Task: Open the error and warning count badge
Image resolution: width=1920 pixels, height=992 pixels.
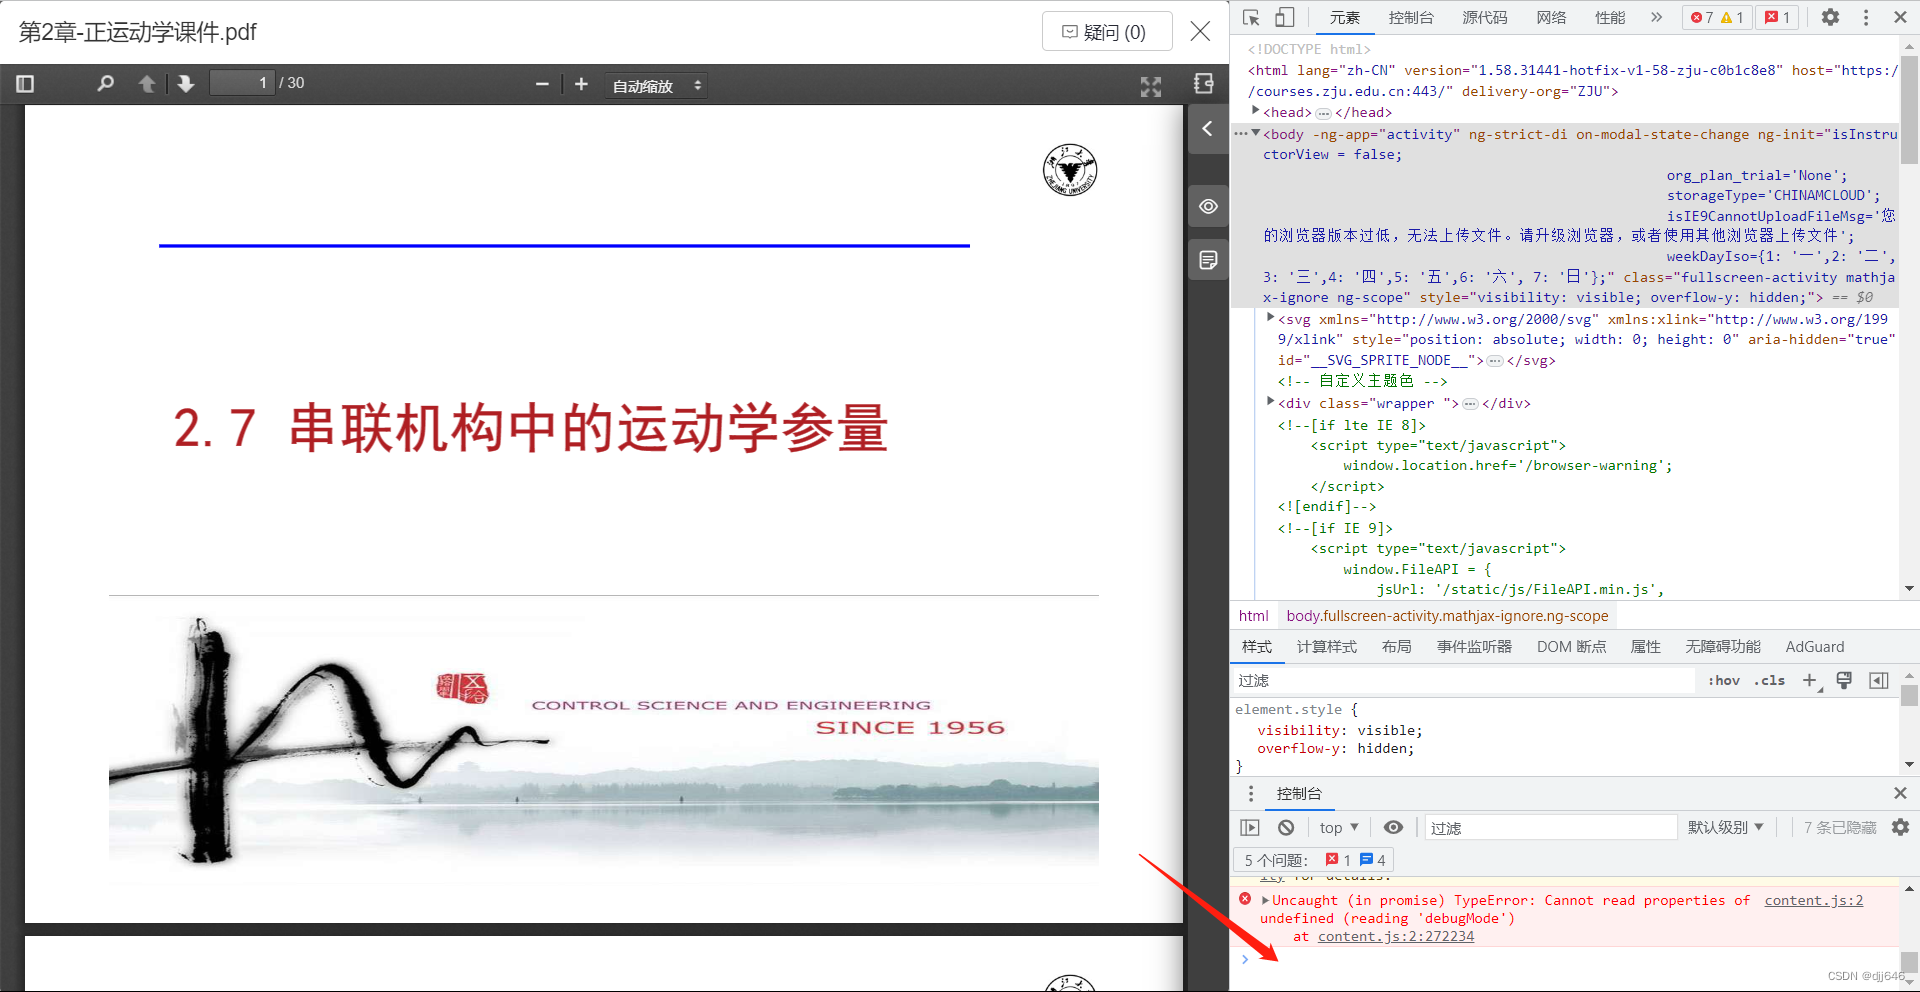Action: tap(1717, 17)
